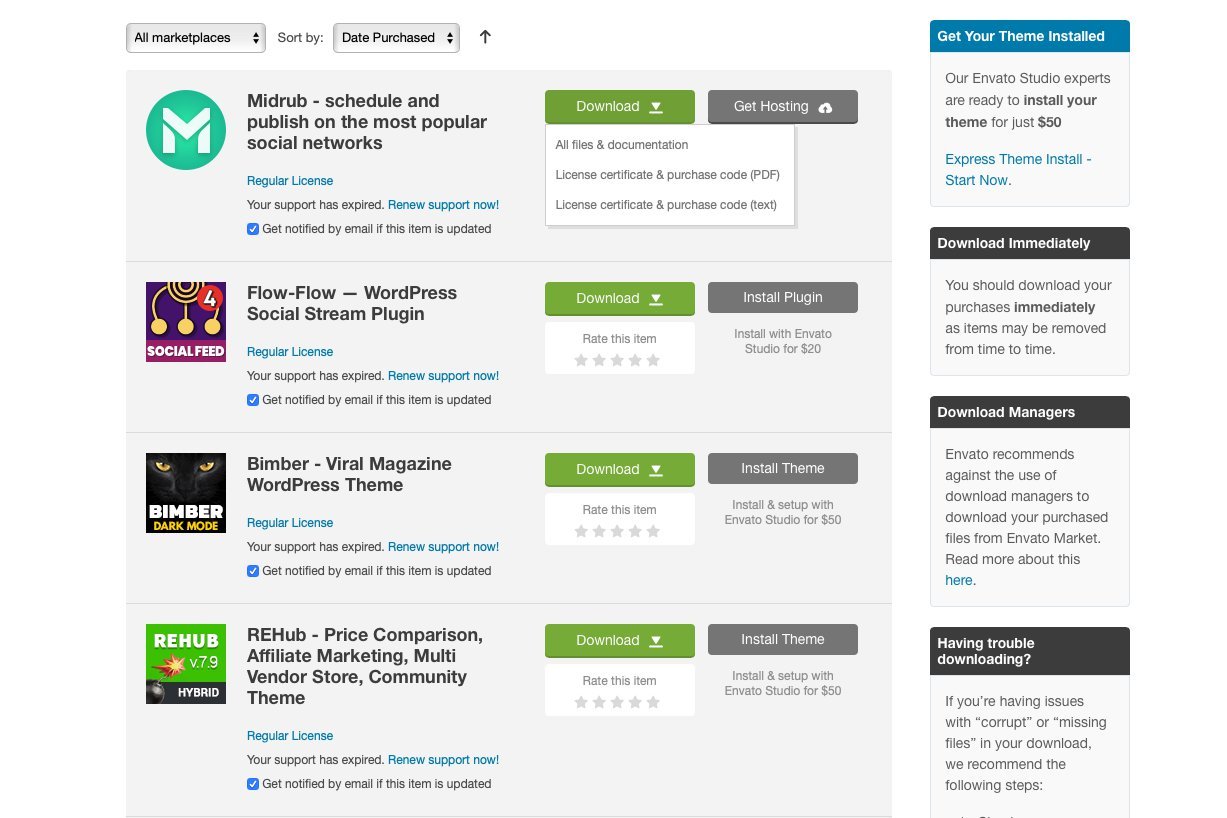Open REHub Price Comparison theme title
This screenshot has height=818, width=1227.
point(365,666)
